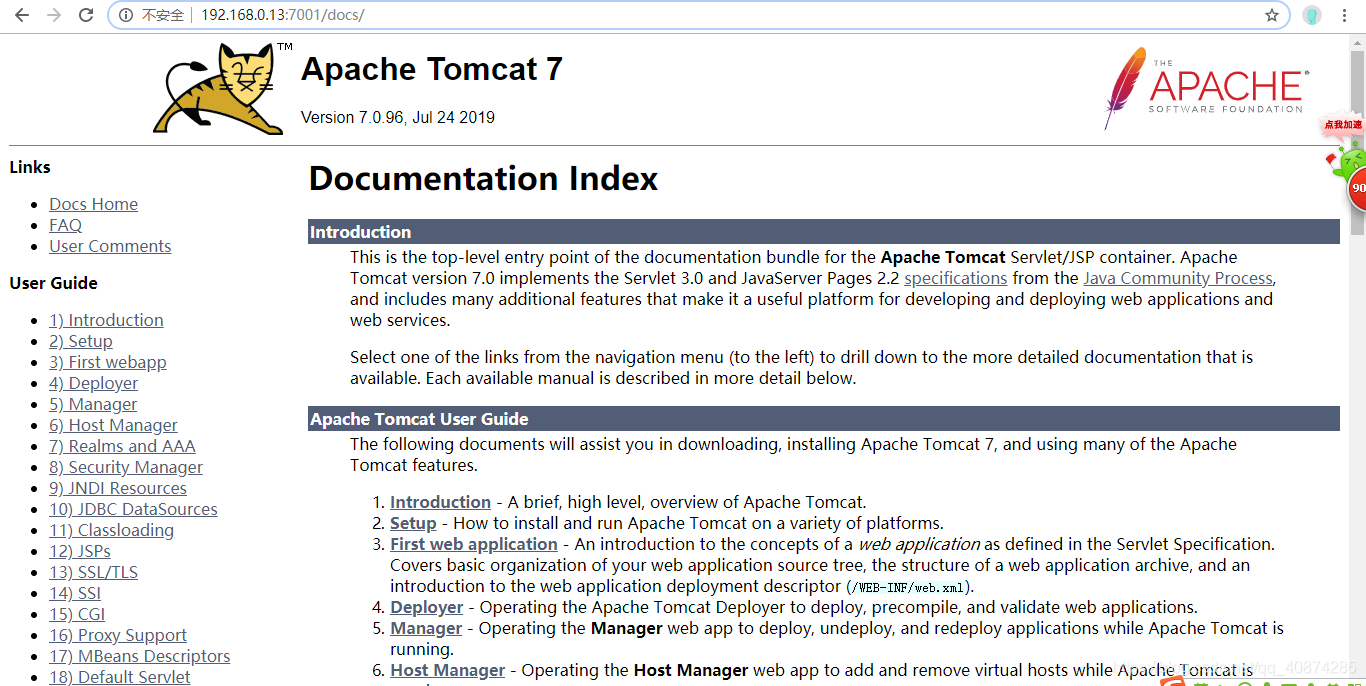Open First web application list link

click(x=473, y=544)
